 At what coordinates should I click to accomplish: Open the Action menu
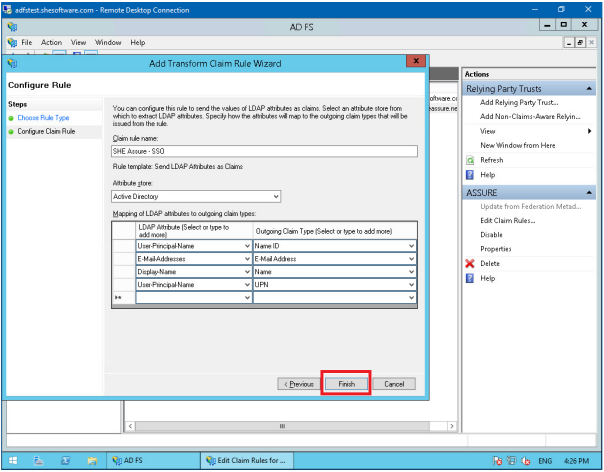tap(51, 43)
